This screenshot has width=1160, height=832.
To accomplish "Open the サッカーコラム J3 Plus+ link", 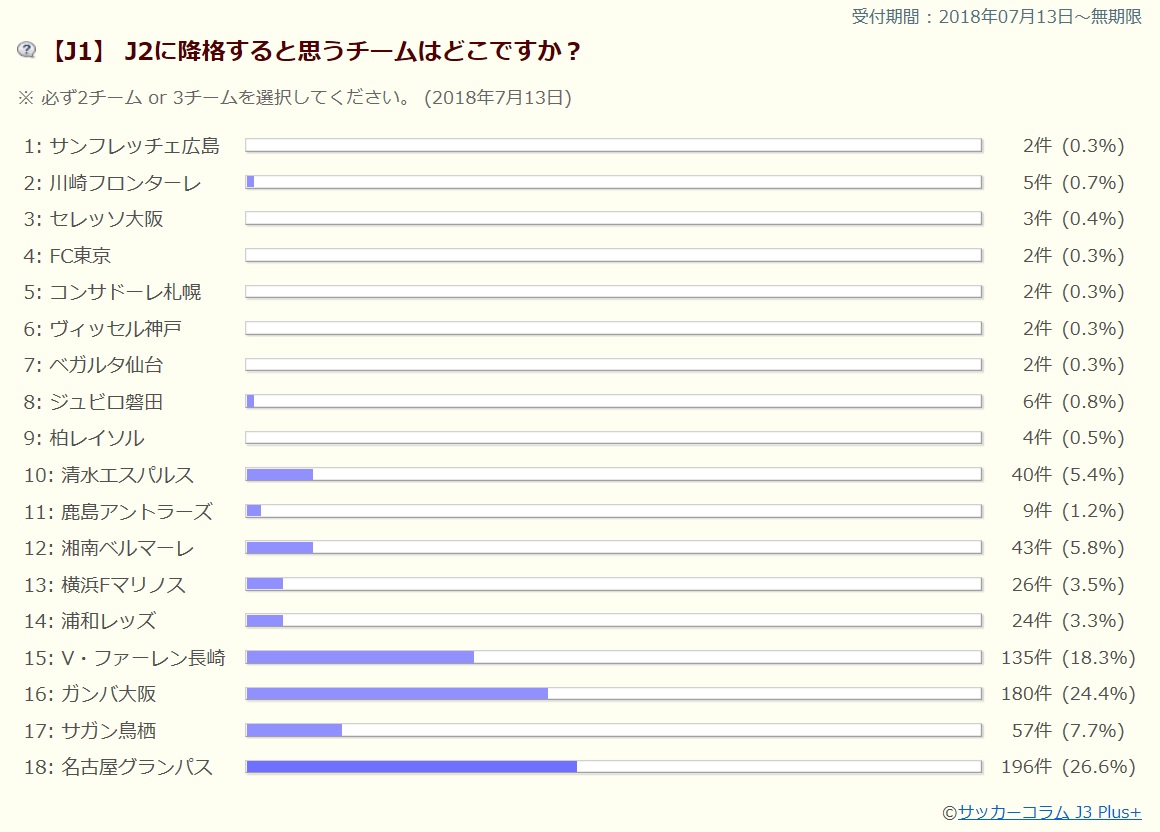I will [x=1049, y=812].
